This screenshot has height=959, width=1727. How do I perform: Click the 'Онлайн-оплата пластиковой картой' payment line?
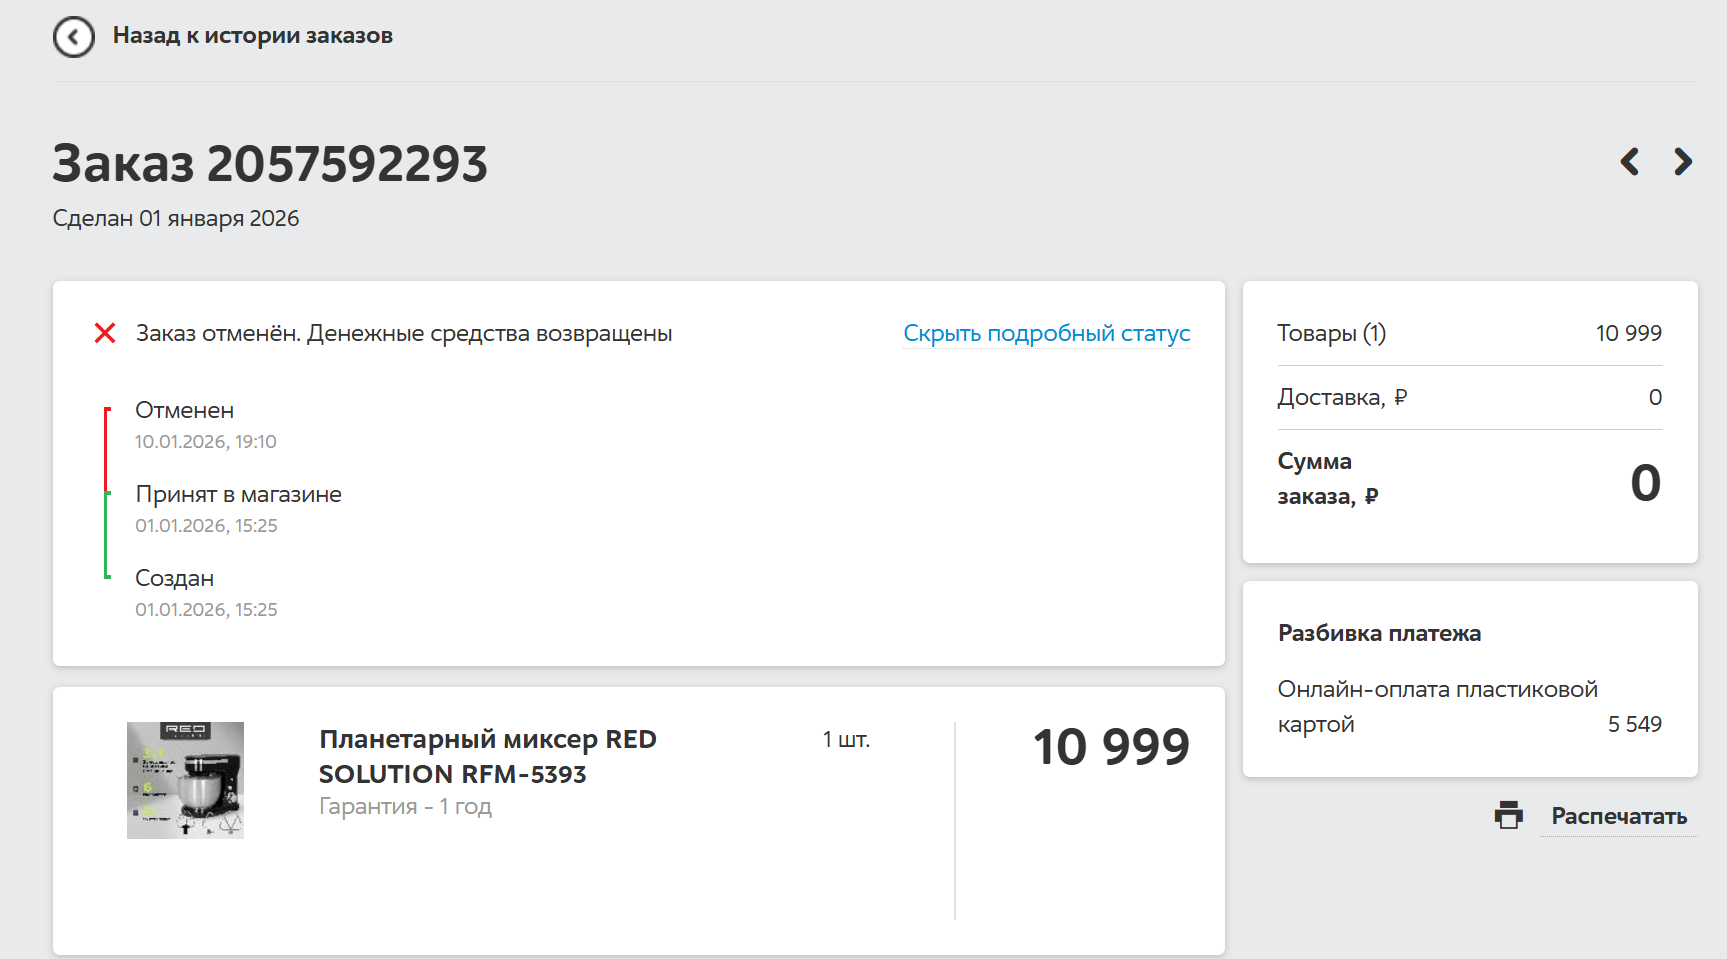[1437, 706]
